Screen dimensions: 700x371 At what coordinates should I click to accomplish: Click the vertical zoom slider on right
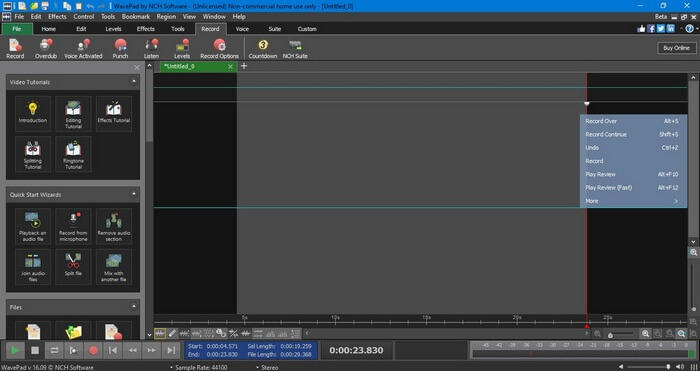point(694,287)
